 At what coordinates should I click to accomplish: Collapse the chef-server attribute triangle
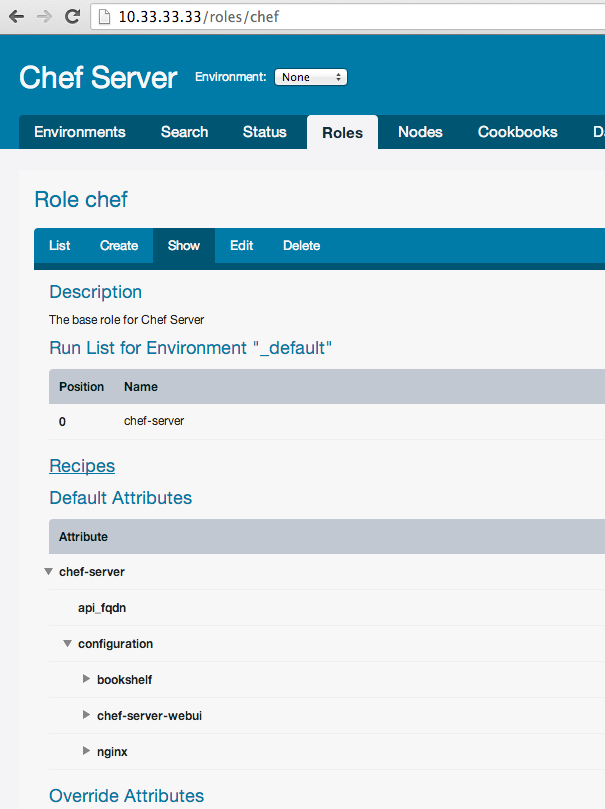(x=48, y=572)
